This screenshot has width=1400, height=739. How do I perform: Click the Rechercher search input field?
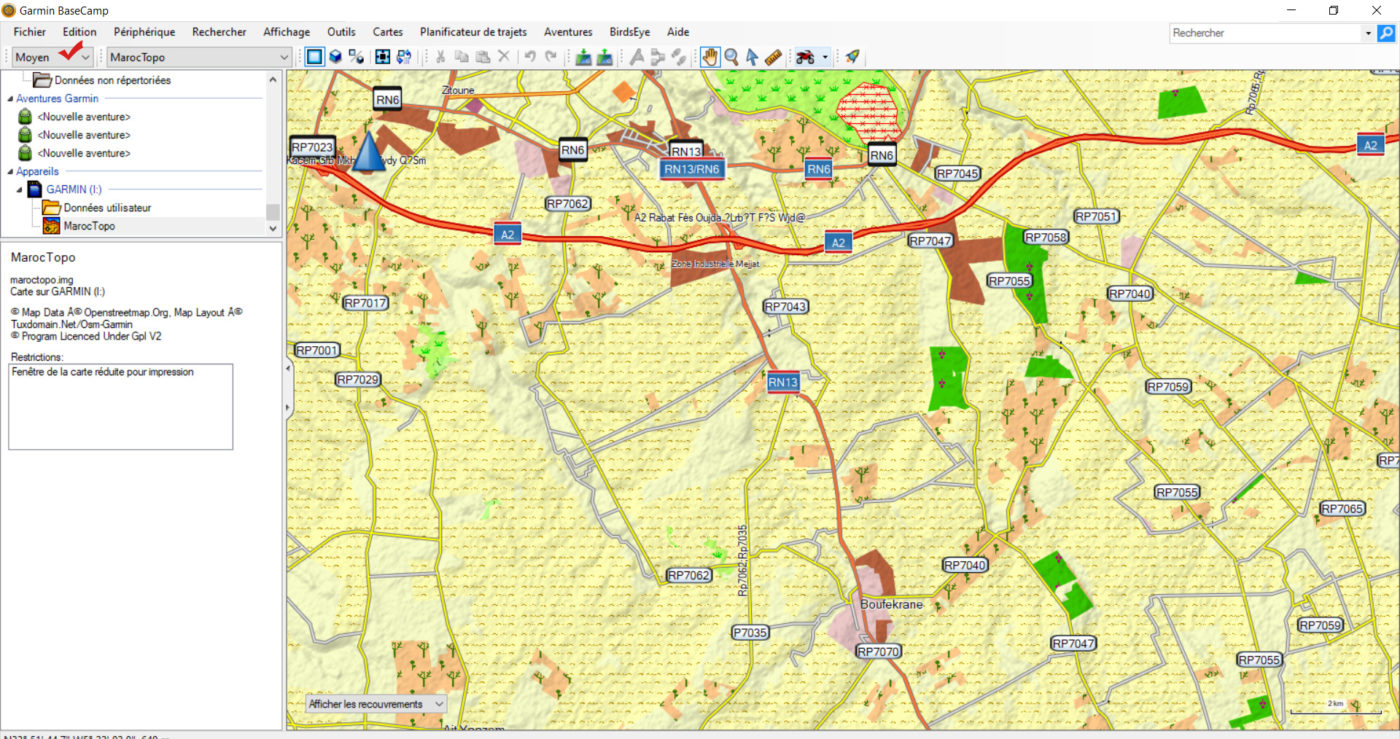1265,33
